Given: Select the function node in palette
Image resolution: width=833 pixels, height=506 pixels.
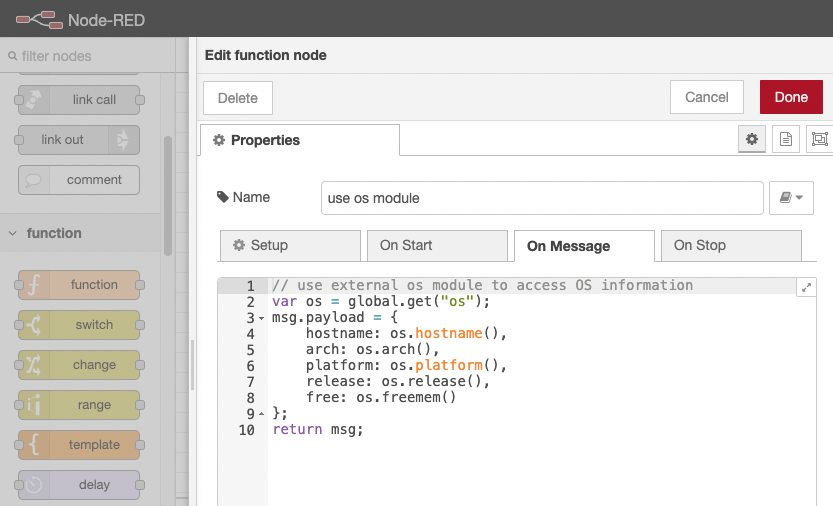Looking at the screenshot, I should click(79, 285).
